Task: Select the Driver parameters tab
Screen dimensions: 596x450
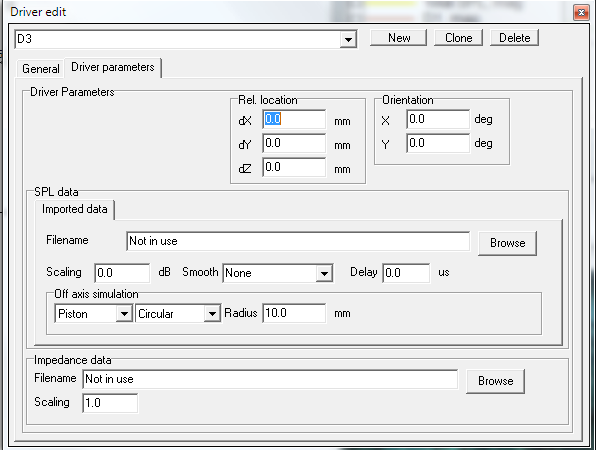Action: [113, 67]
